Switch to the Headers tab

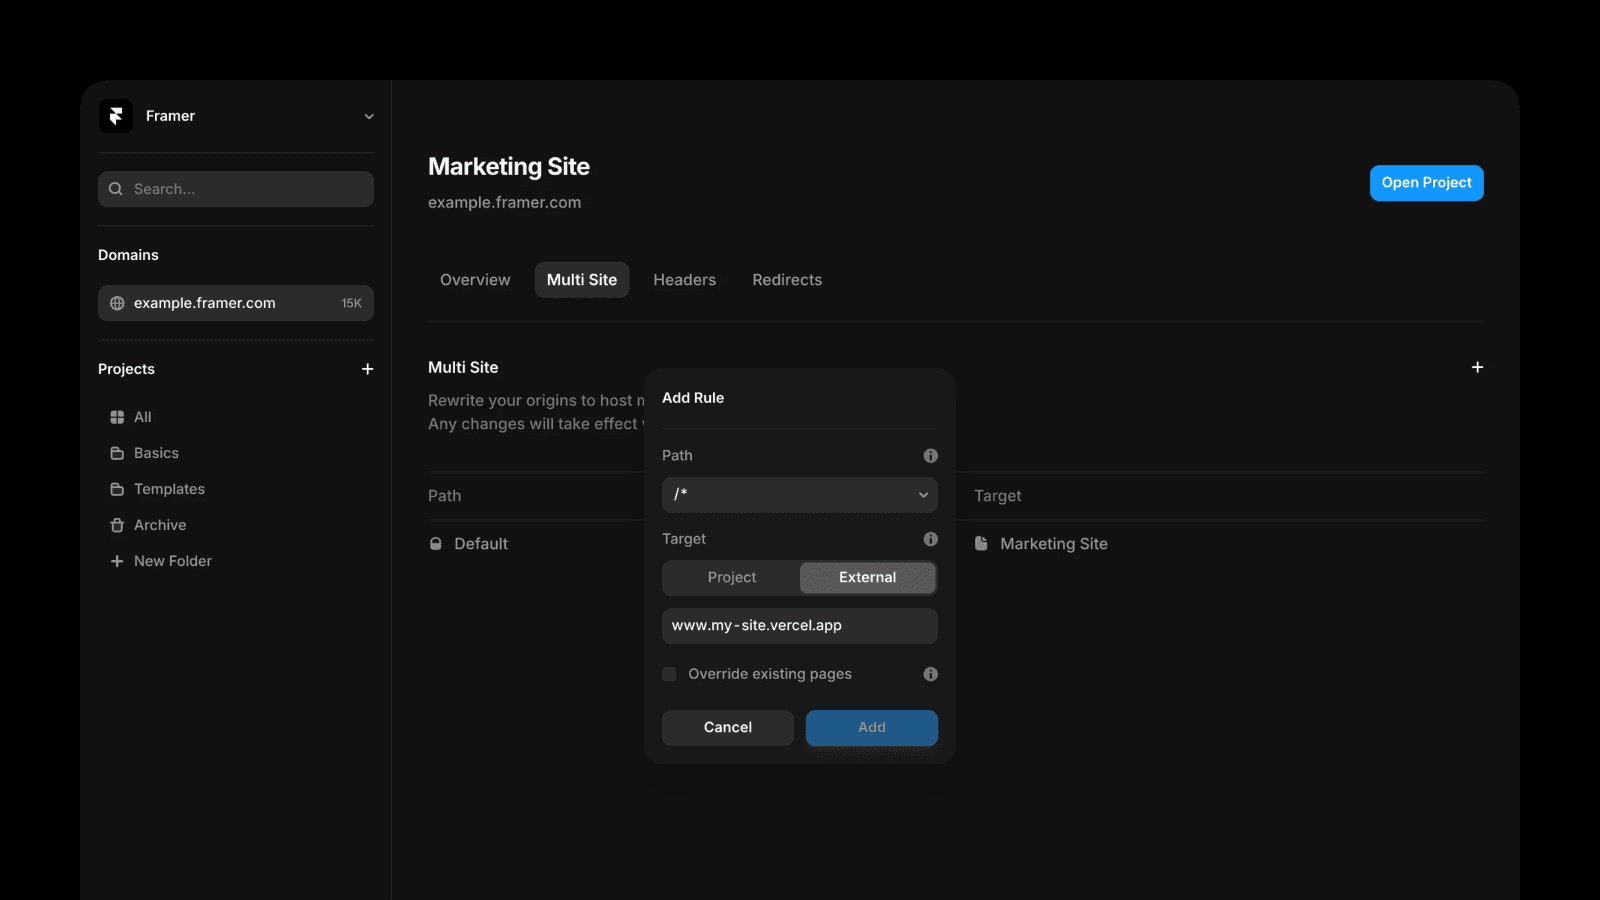(684, 280)
